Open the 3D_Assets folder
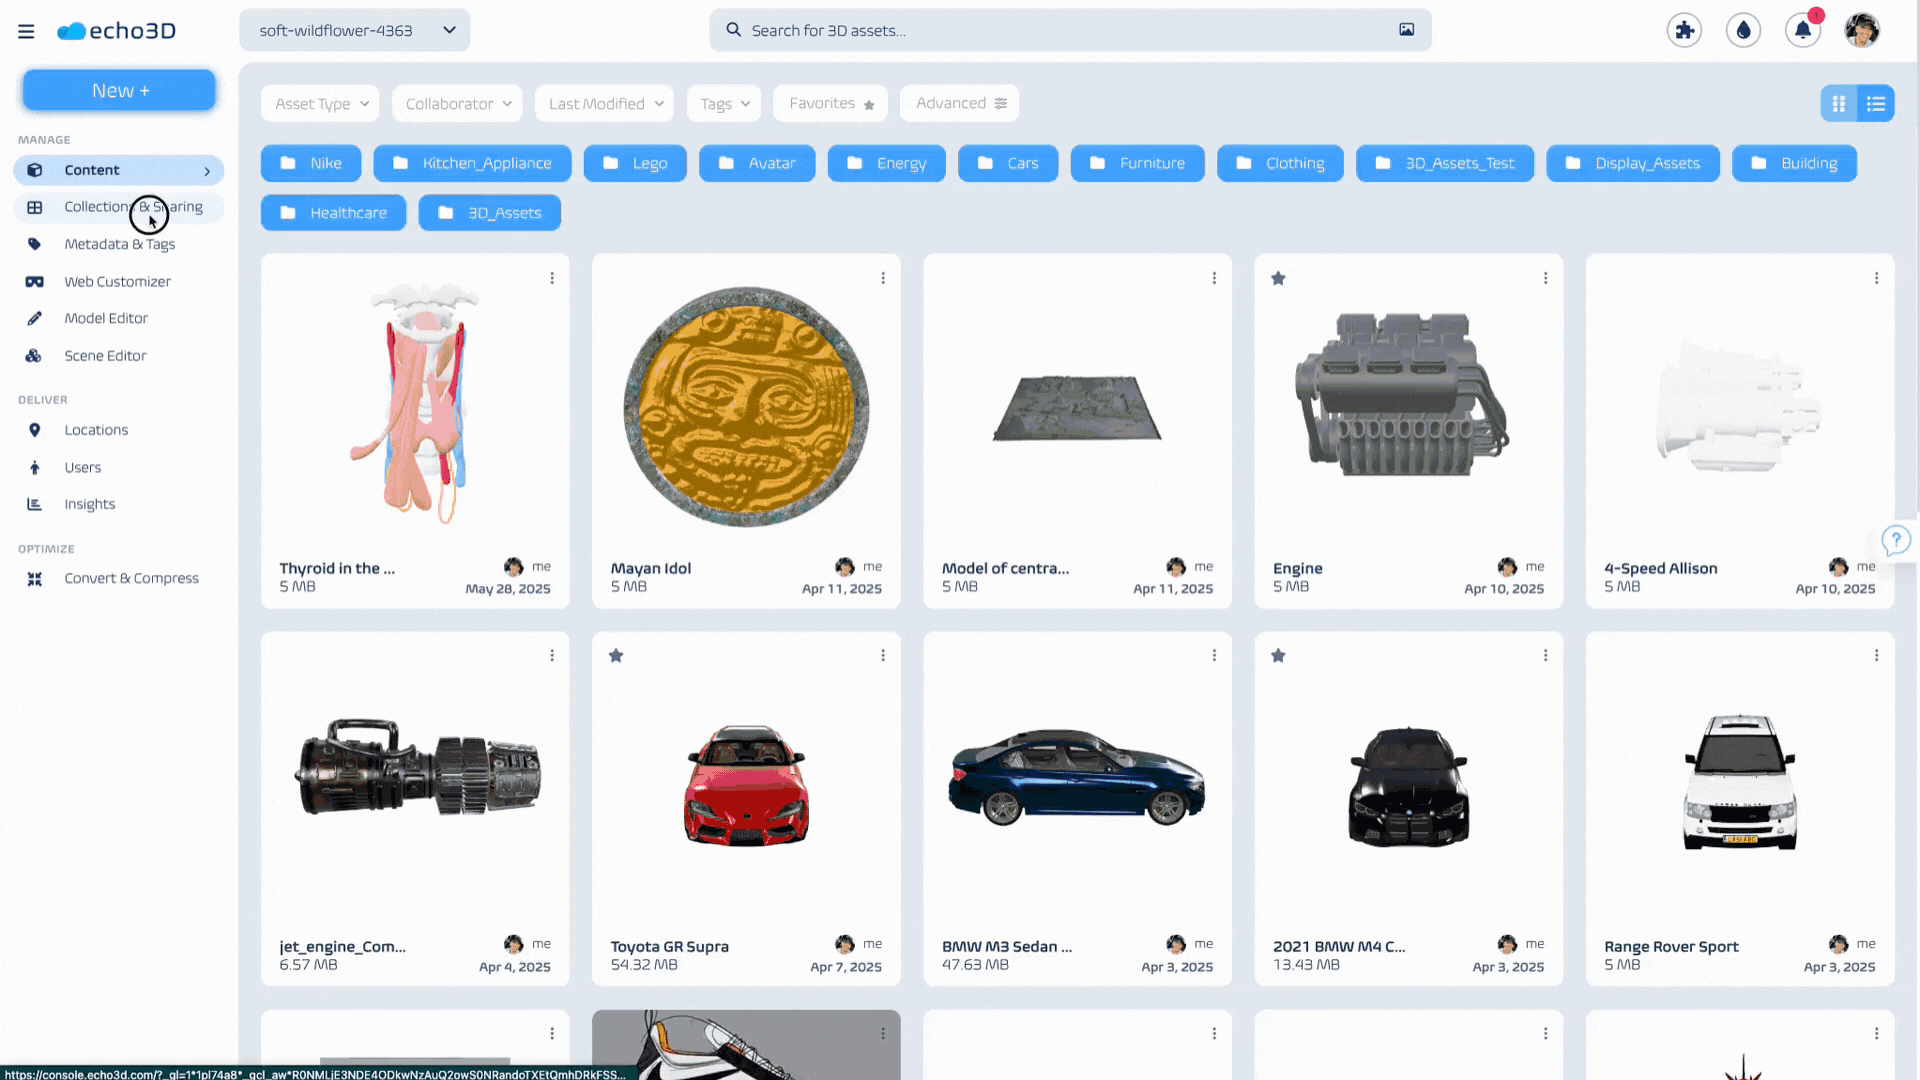Viewport: 1920px width, 1080px height. click(x=490, y=213)
